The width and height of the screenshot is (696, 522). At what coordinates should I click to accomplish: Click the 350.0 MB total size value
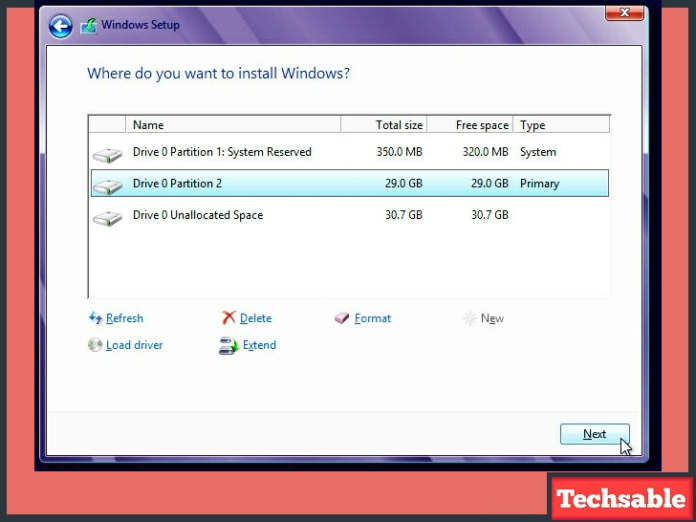[x=399, y=152]
